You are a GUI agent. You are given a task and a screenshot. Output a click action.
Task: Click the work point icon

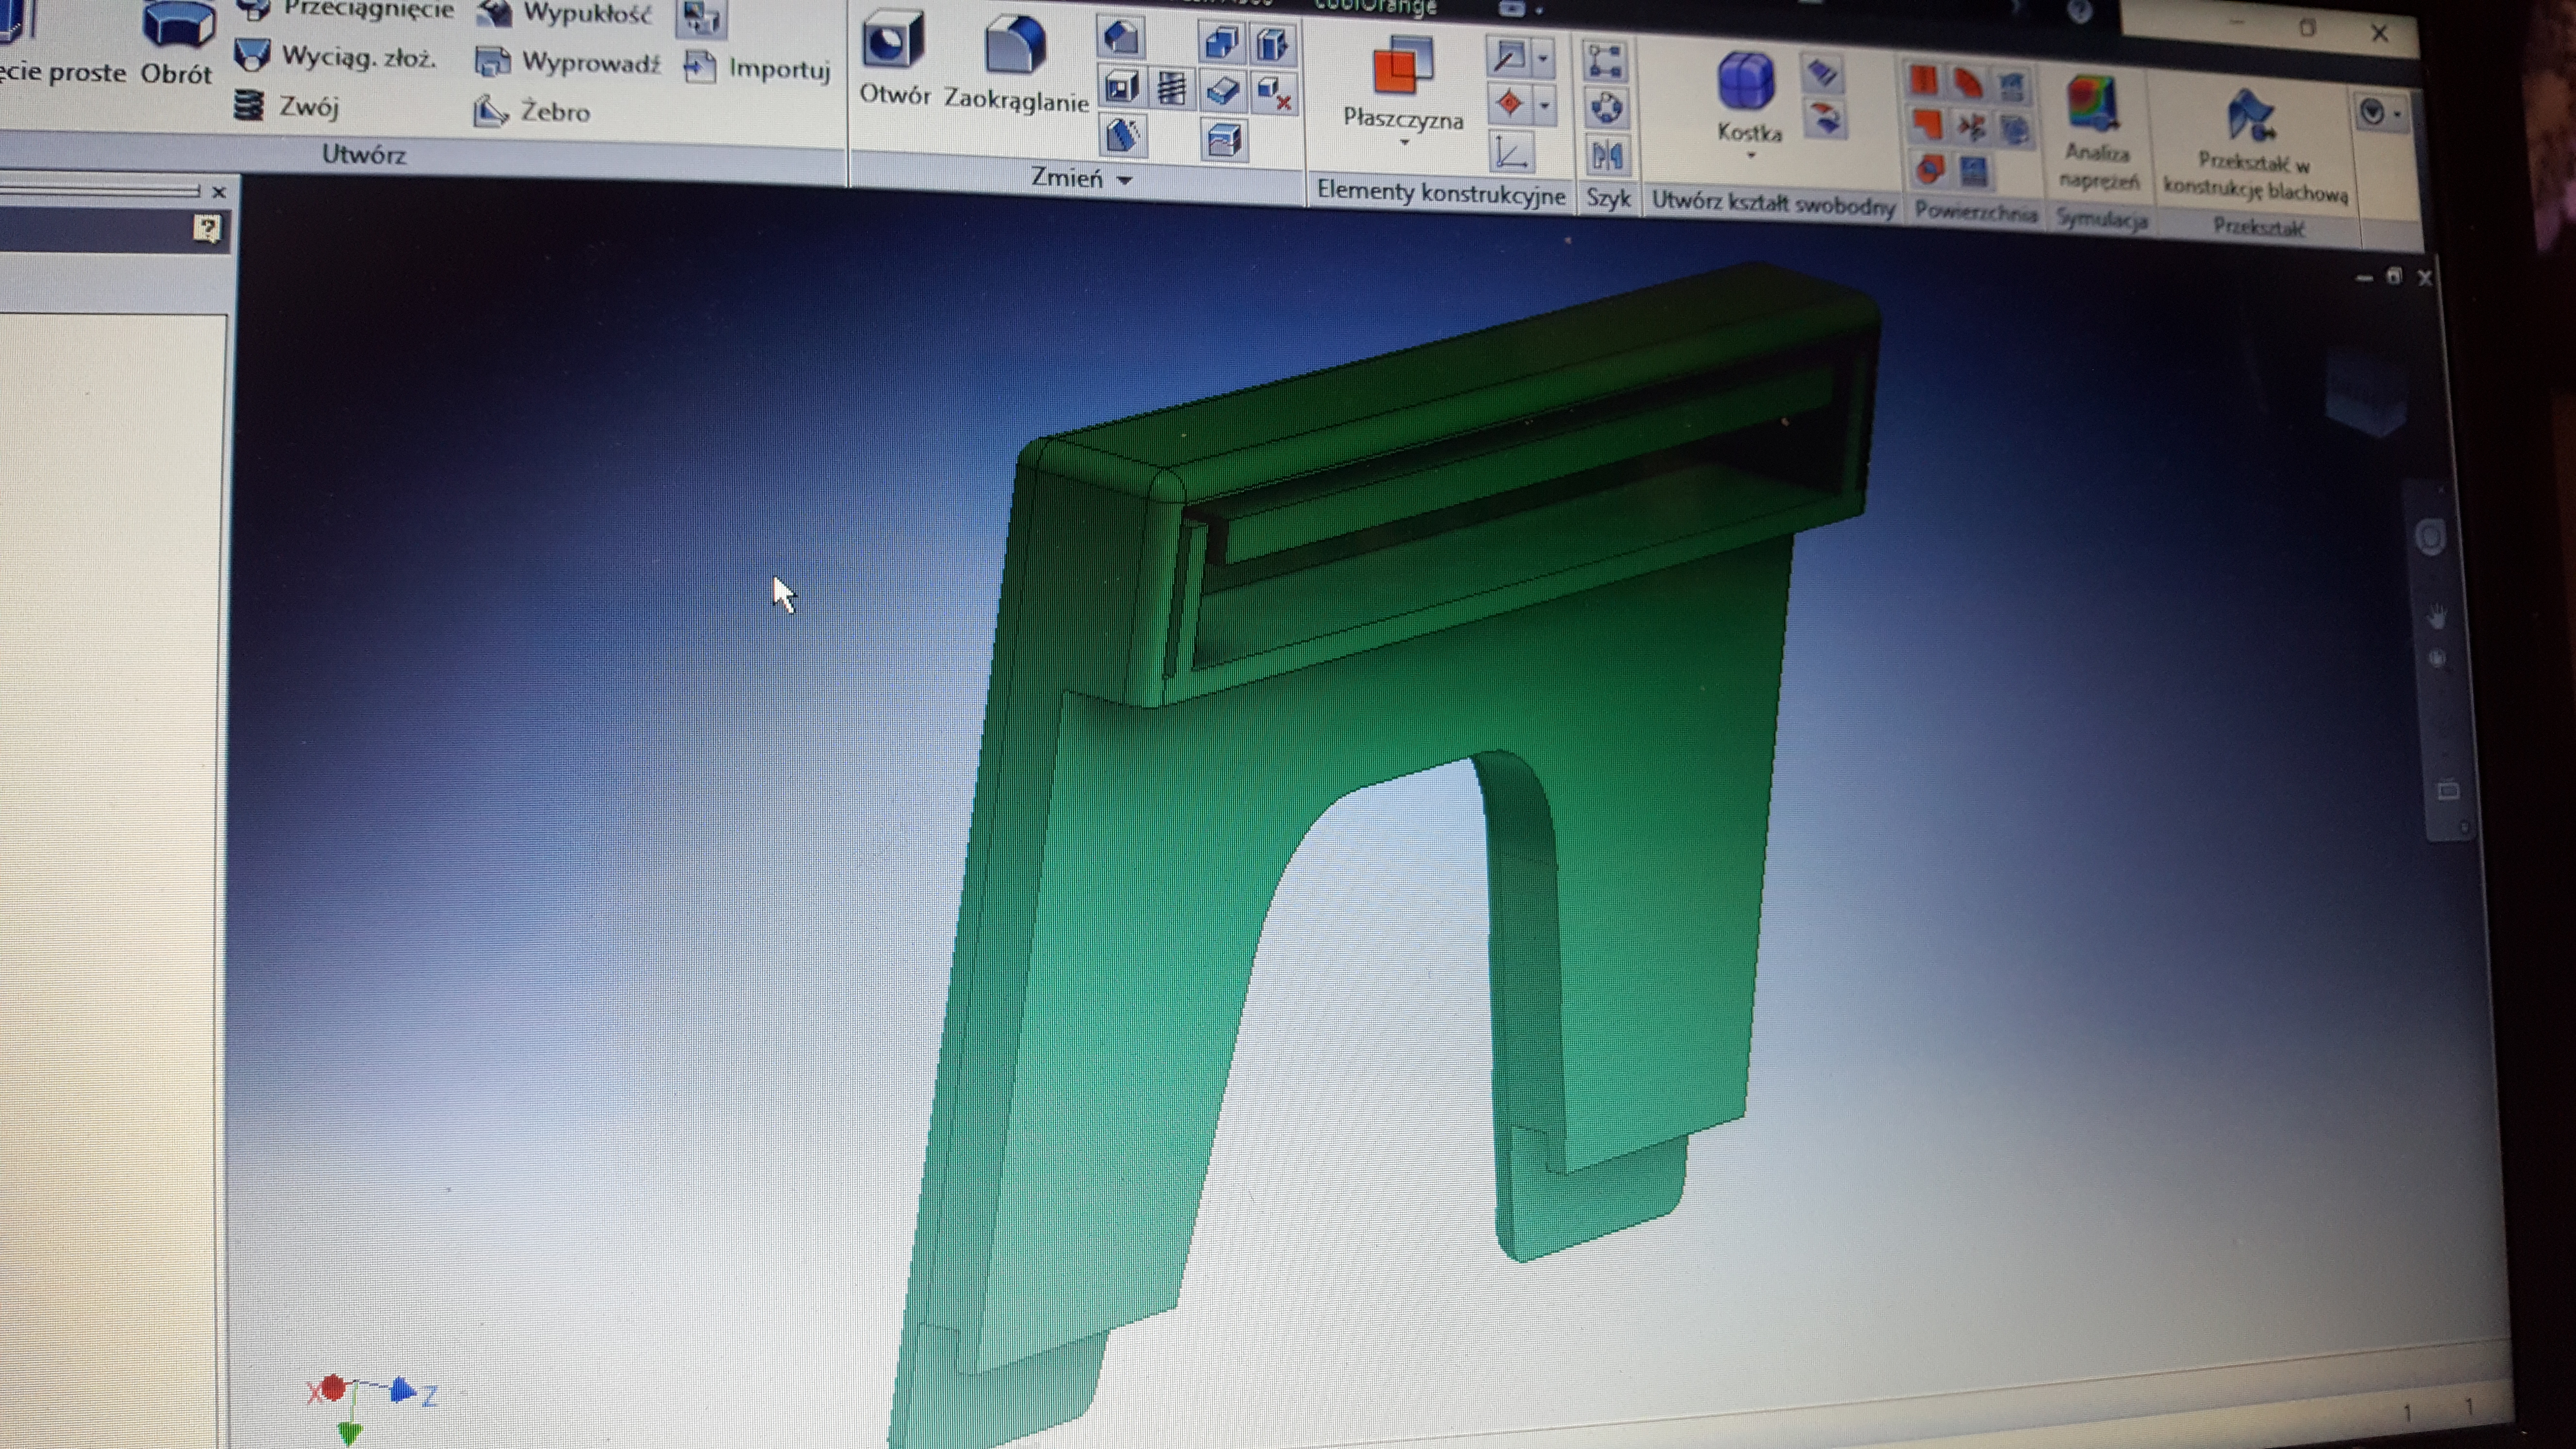(1510, 104)
